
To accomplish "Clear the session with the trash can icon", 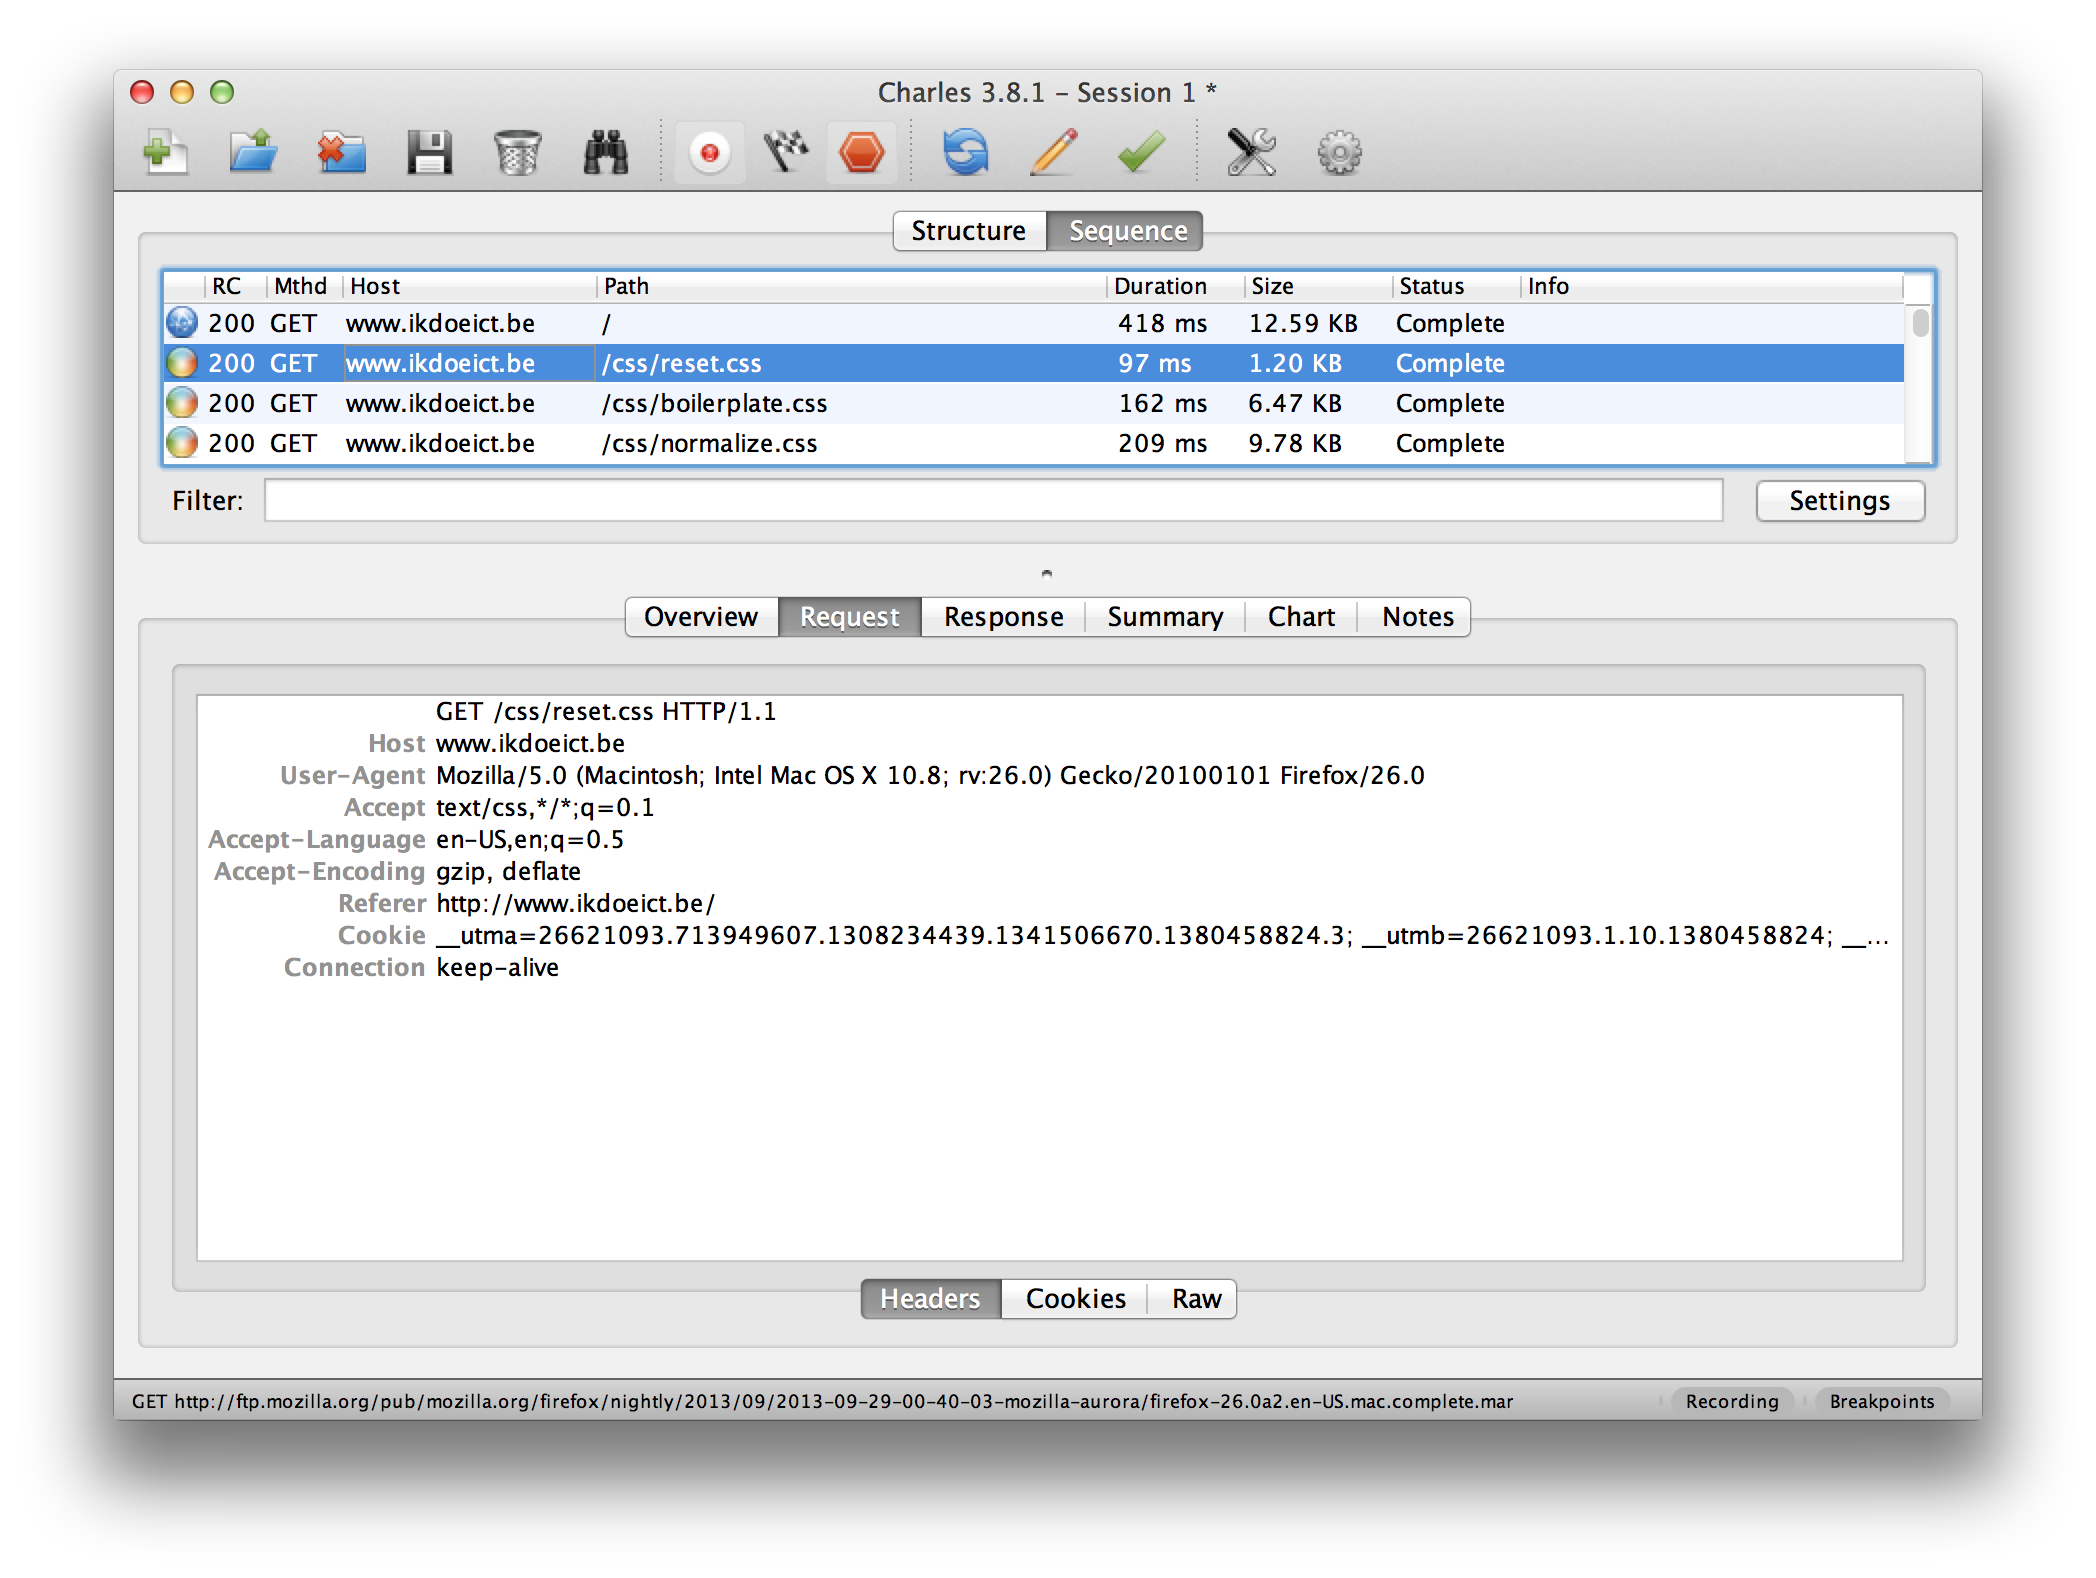I will [517, 152].
